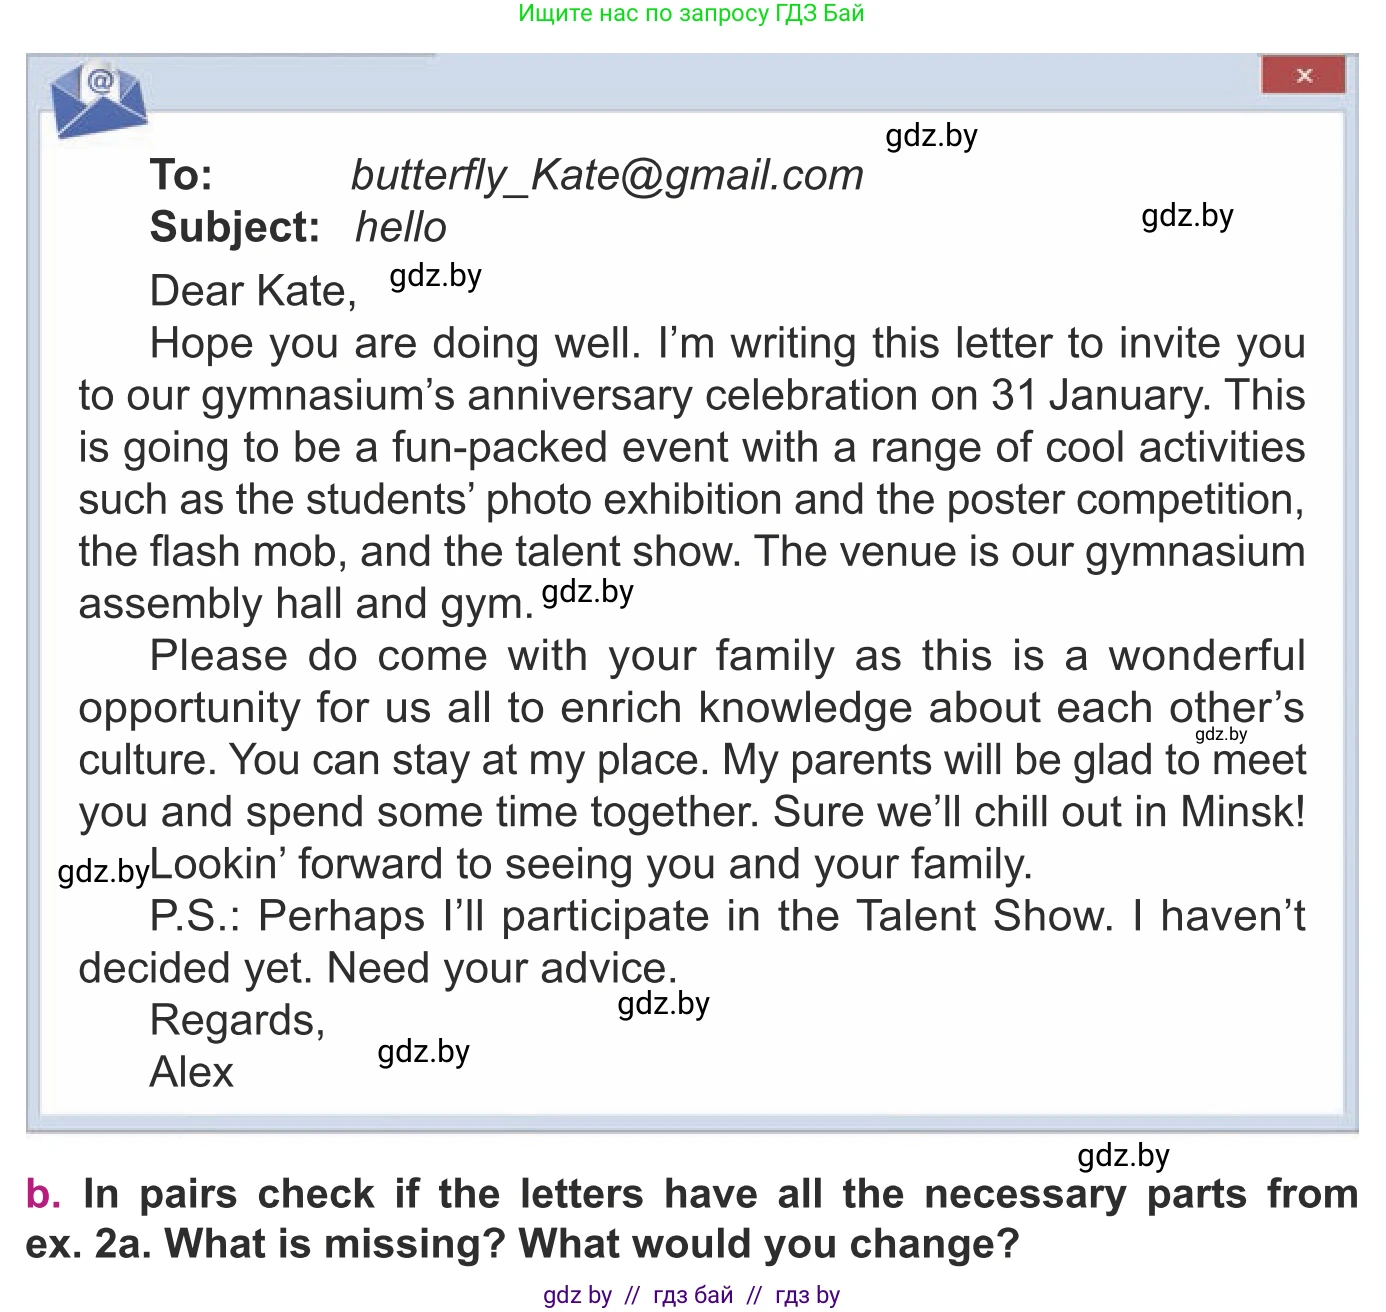Click the subject text "hello"
1386x1312 pixels.
click(401, 228)
